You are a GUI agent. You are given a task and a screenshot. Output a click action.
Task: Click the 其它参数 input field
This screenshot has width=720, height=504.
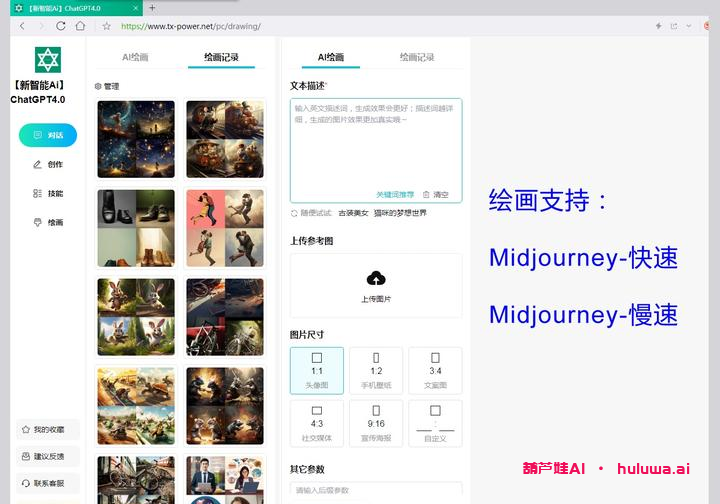tap(376, 490)
